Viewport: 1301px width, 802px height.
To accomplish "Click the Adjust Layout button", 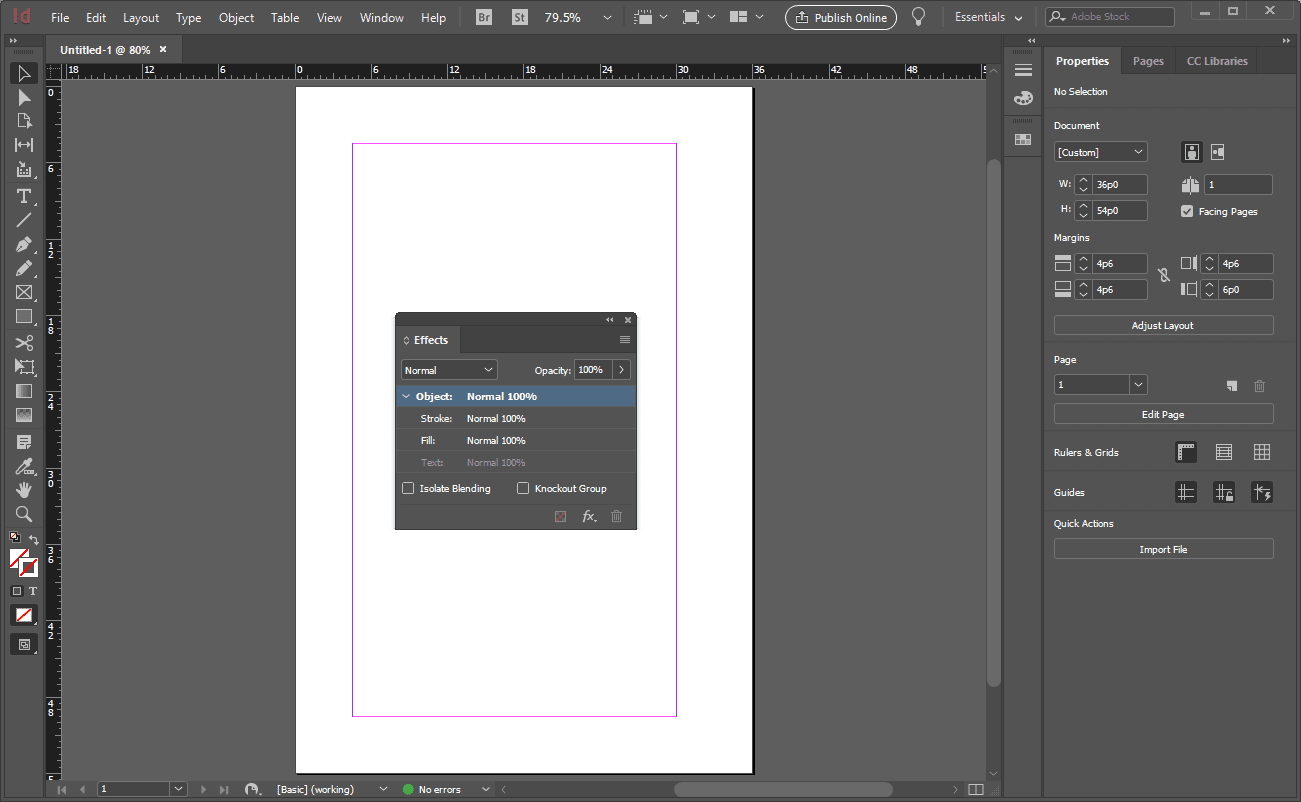I will click(1162, 325).
